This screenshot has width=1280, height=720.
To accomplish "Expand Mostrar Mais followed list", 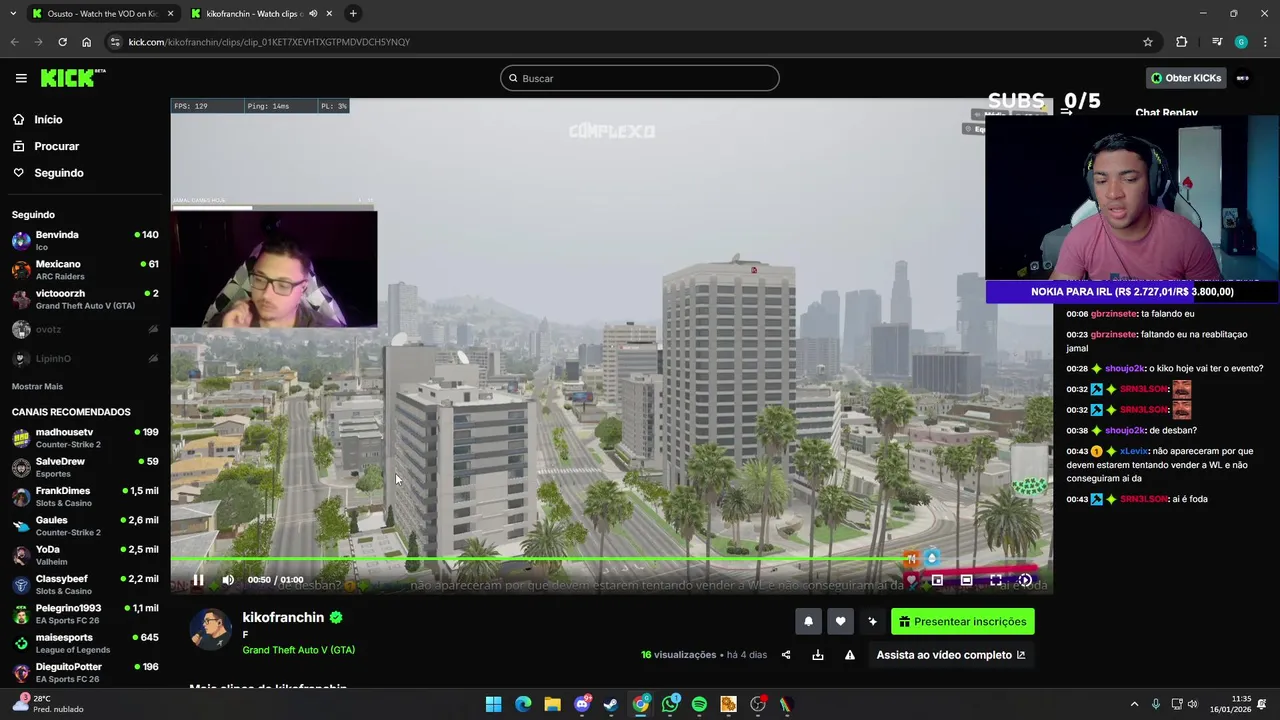I will click(x=37, y=386).
